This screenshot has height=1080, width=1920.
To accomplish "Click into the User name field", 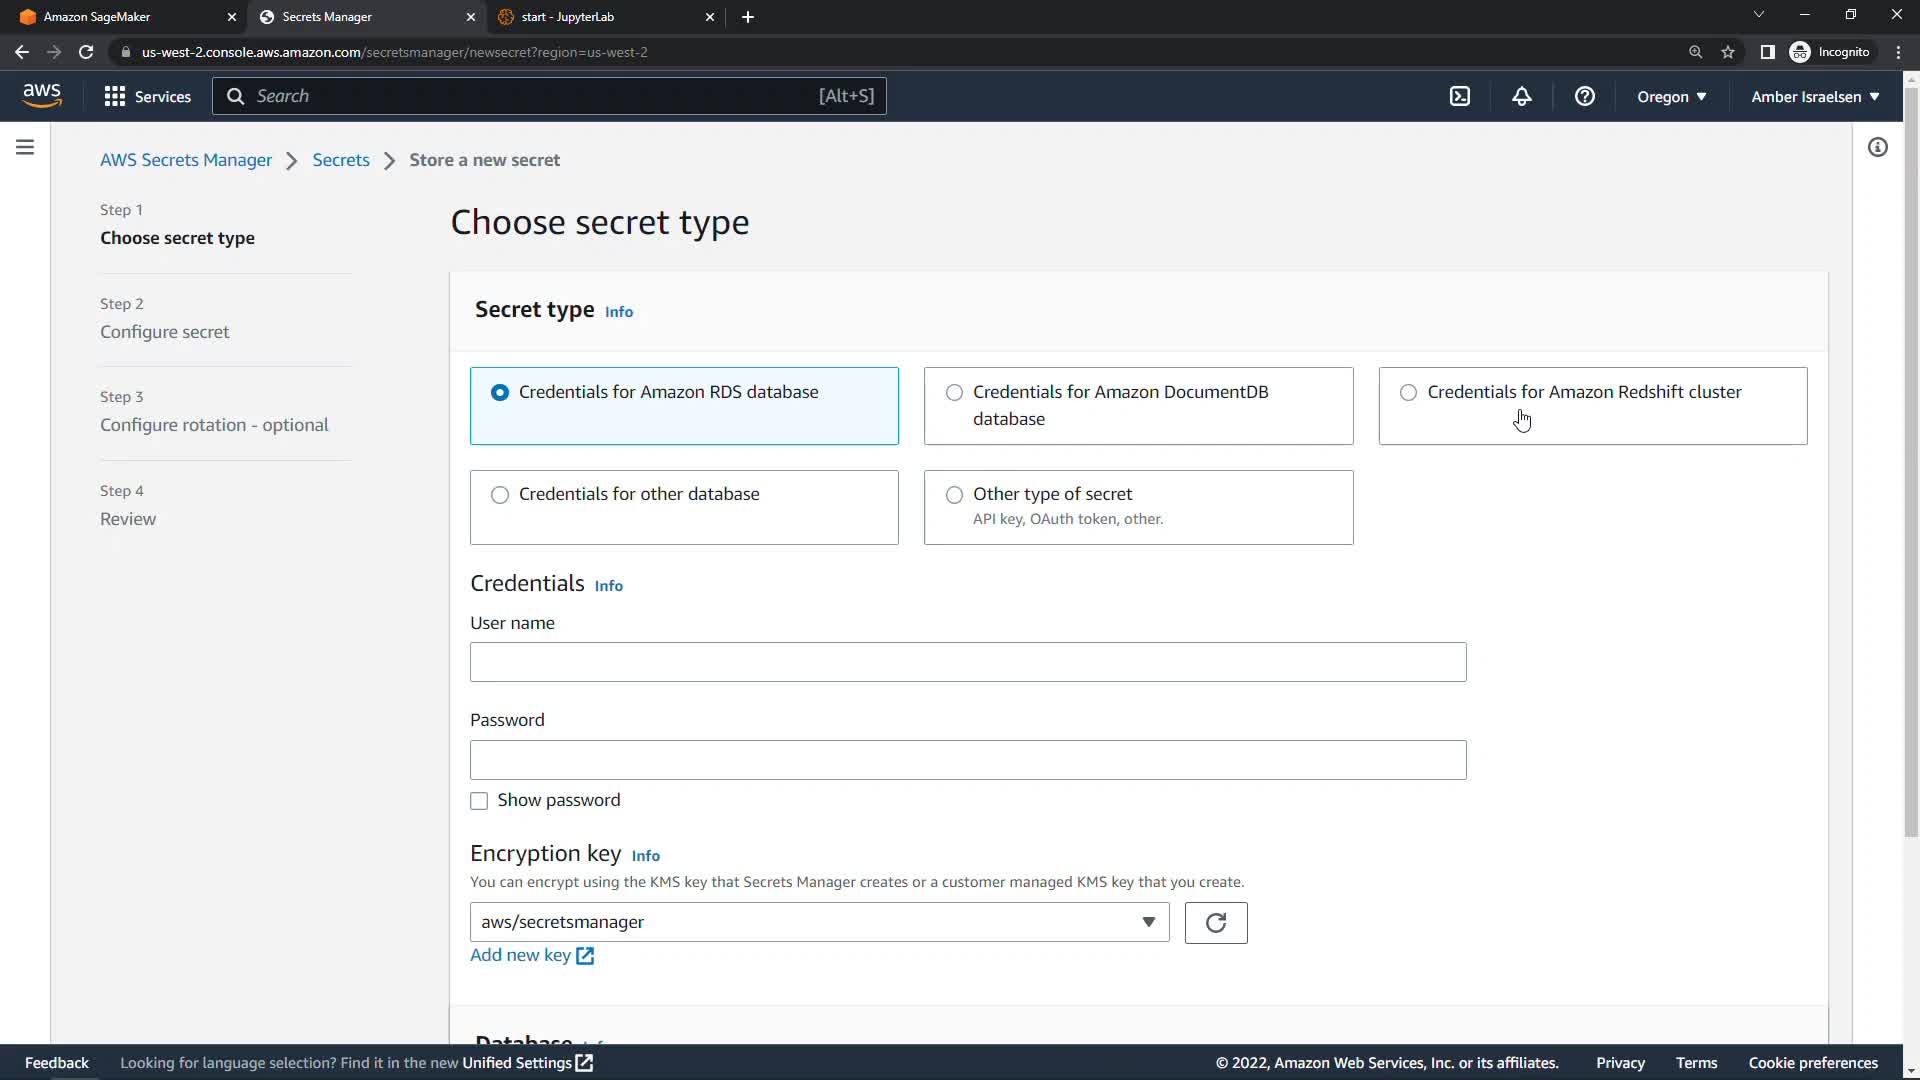I will [967, 662].
